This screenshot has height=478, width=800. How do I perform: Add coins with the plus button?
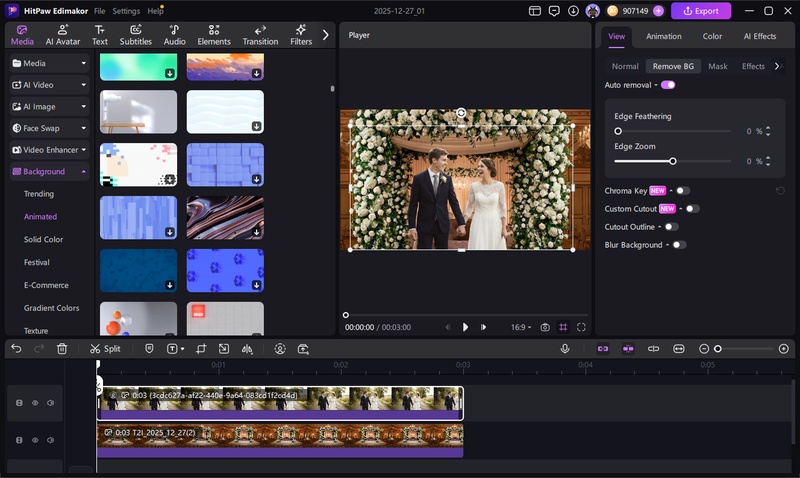(658, 11)
